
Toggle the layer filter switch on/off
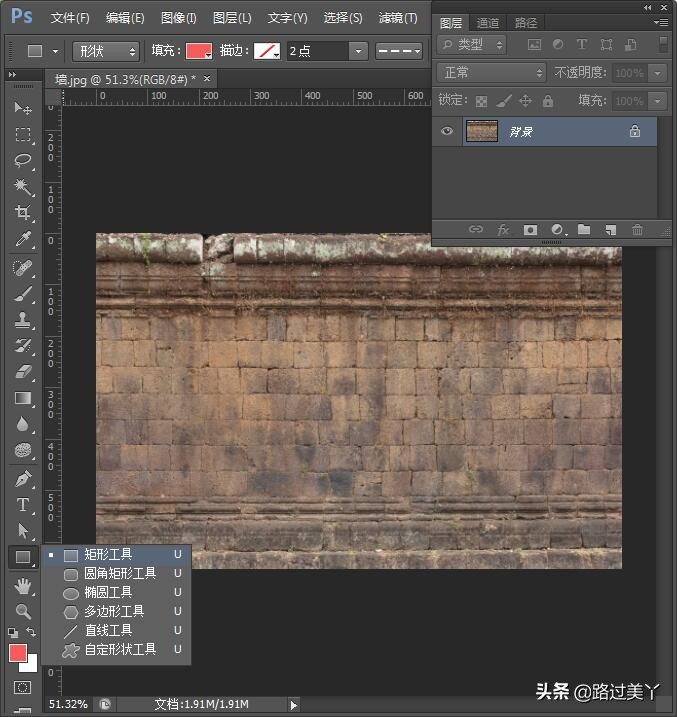point(655,44)
